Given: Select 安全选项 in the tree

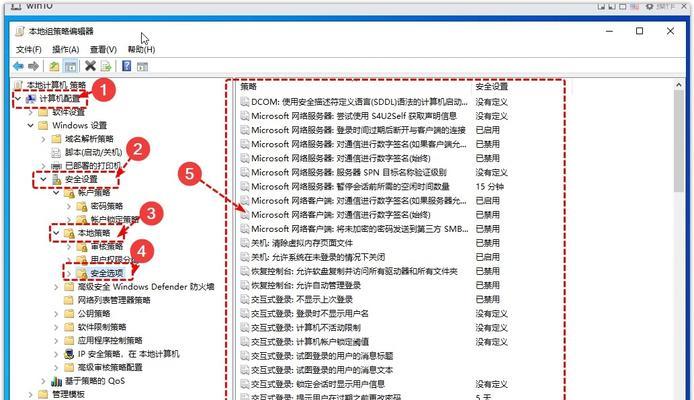Looking at the screenshot, I should [x=107, y=273].
